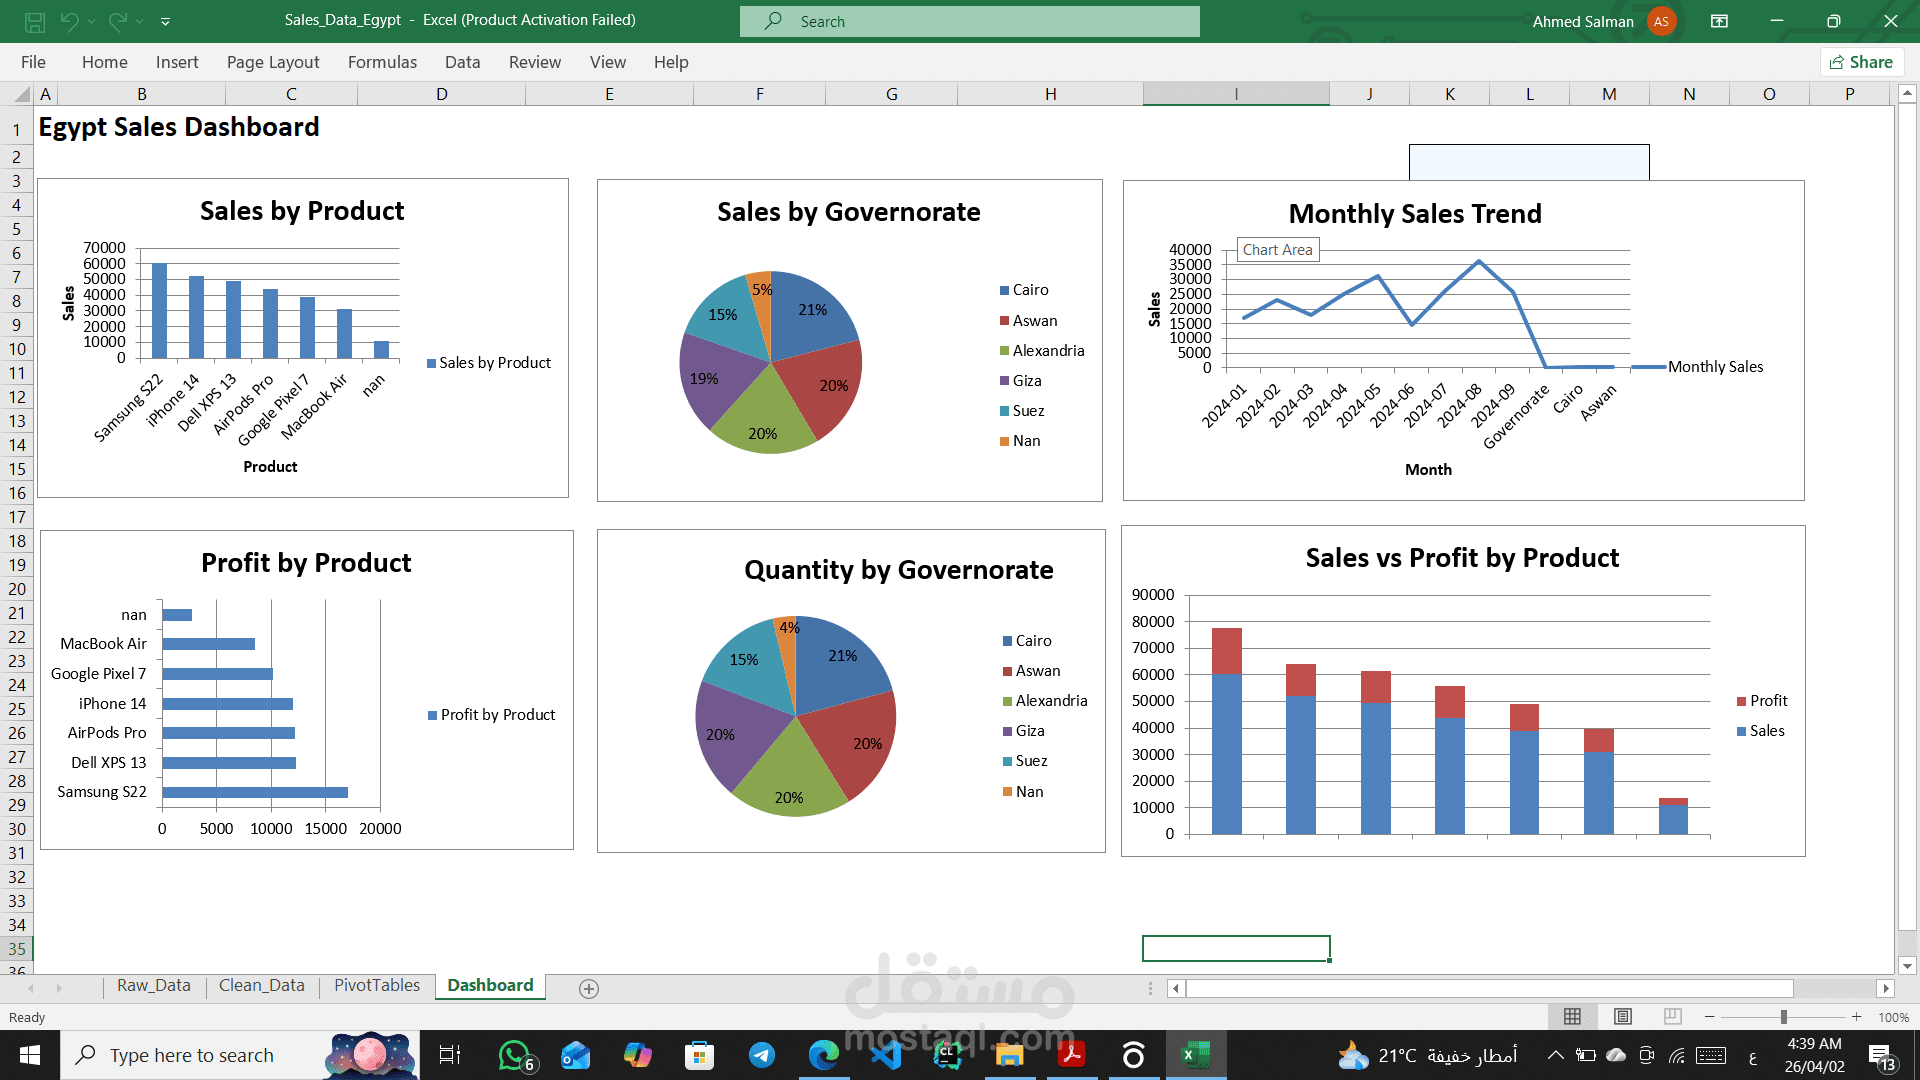Click the Redo icon
Image resolution: width=1920 pixels, height=1080 pixels.
[118, 21]
